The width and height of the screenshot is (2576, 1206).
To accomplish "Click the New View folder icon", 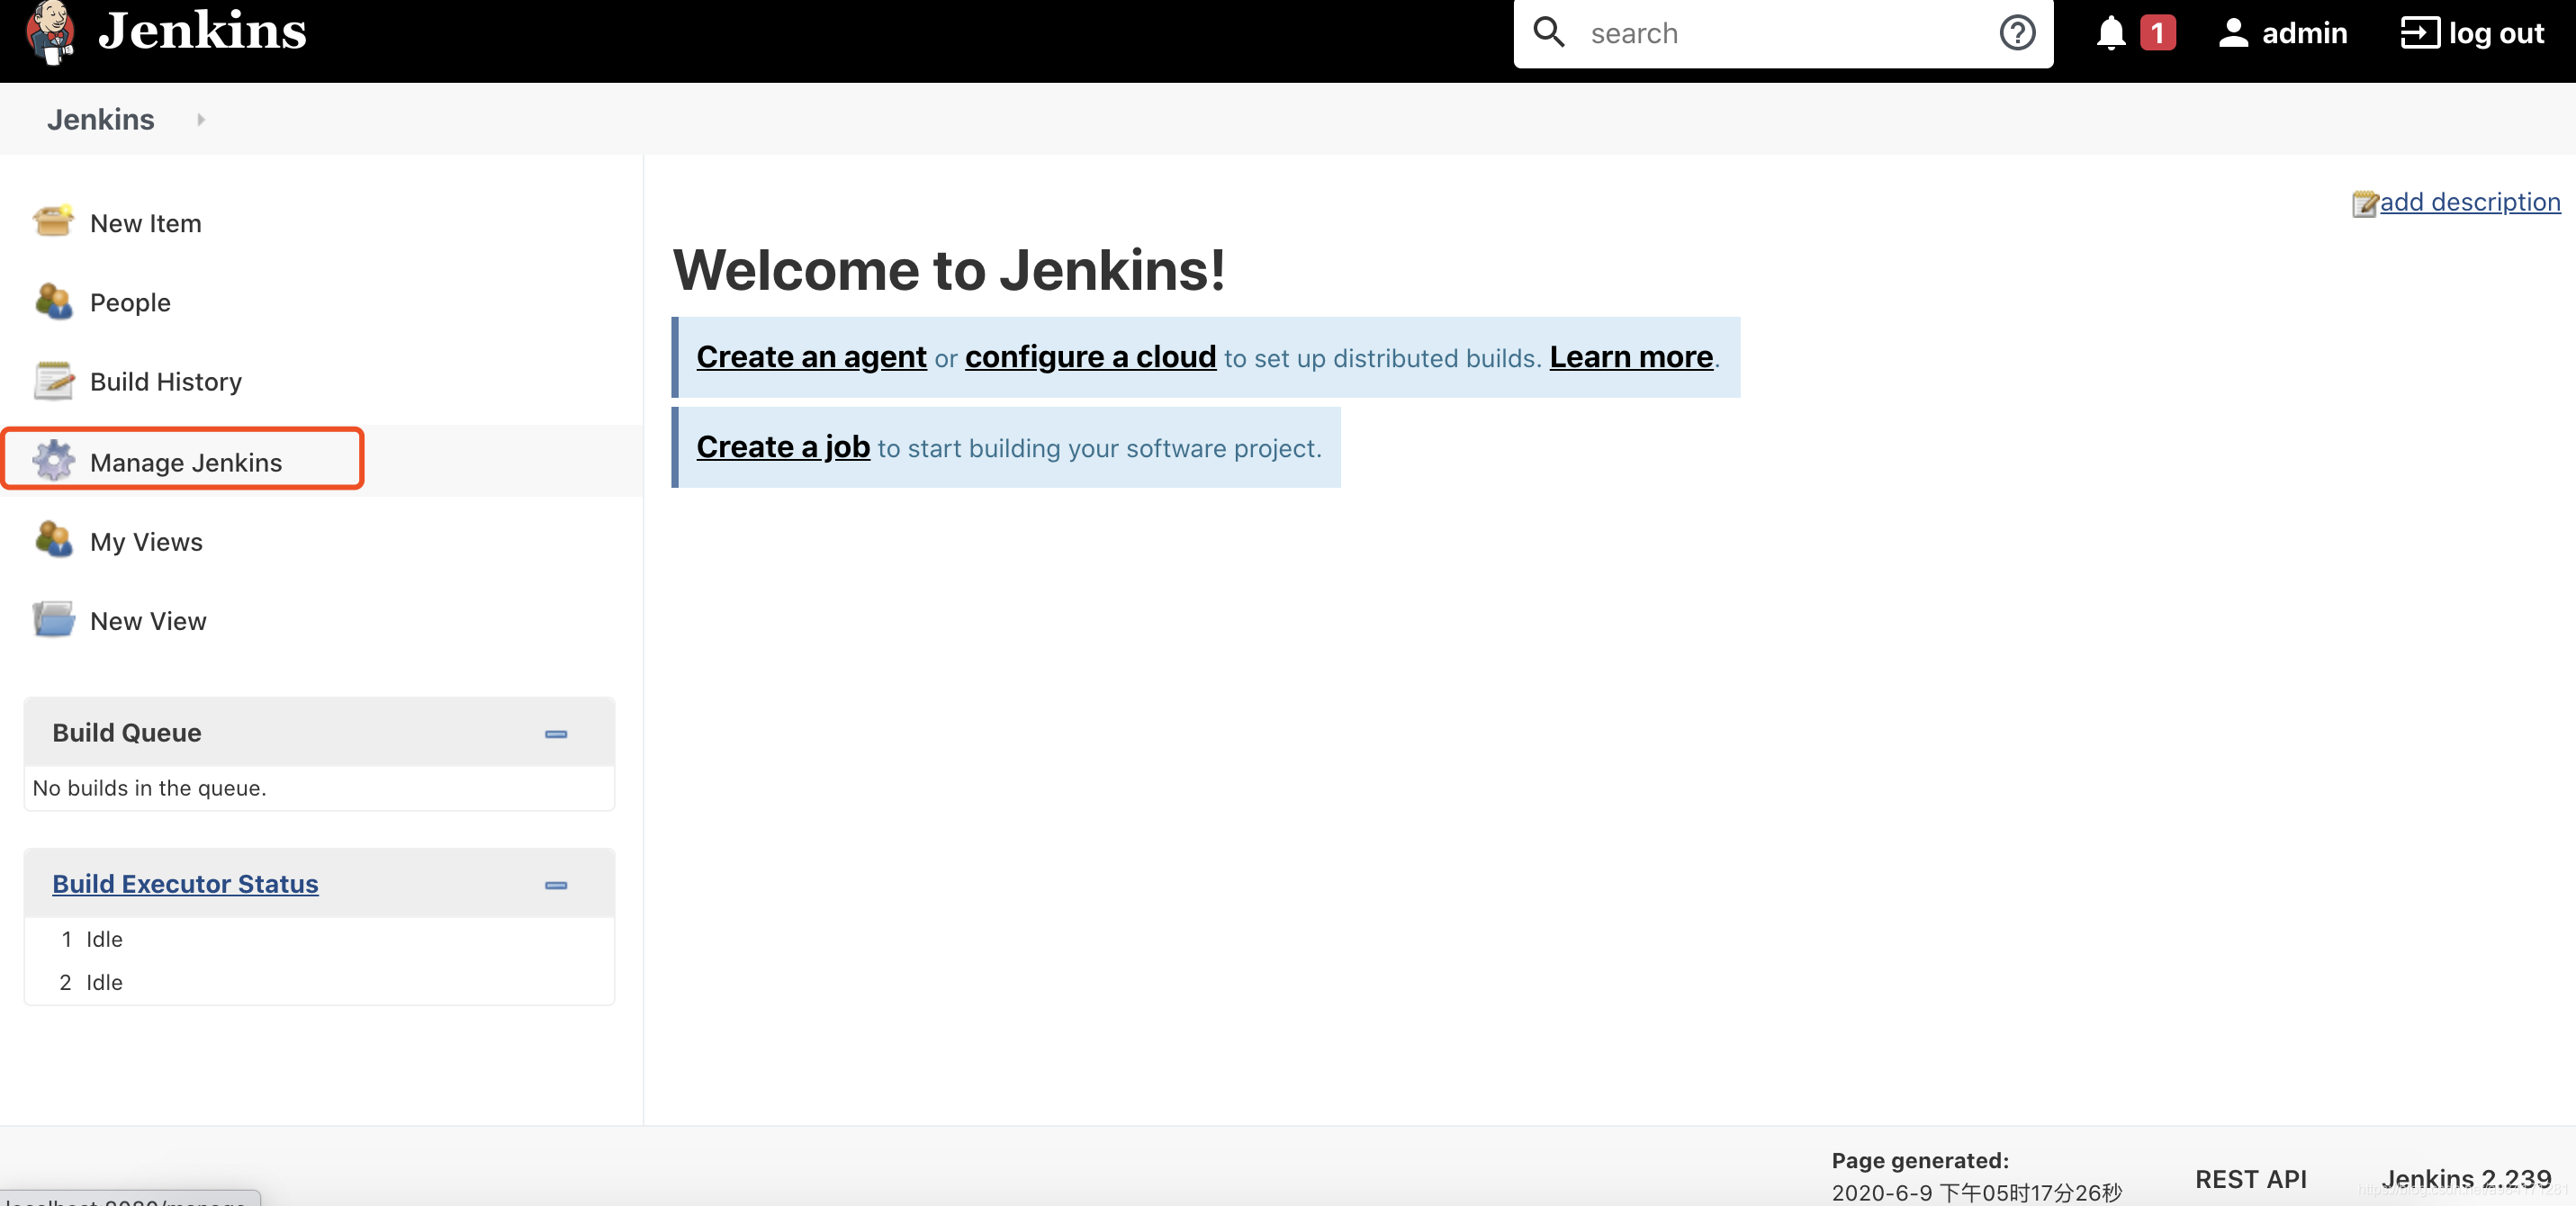I will 53,620.
